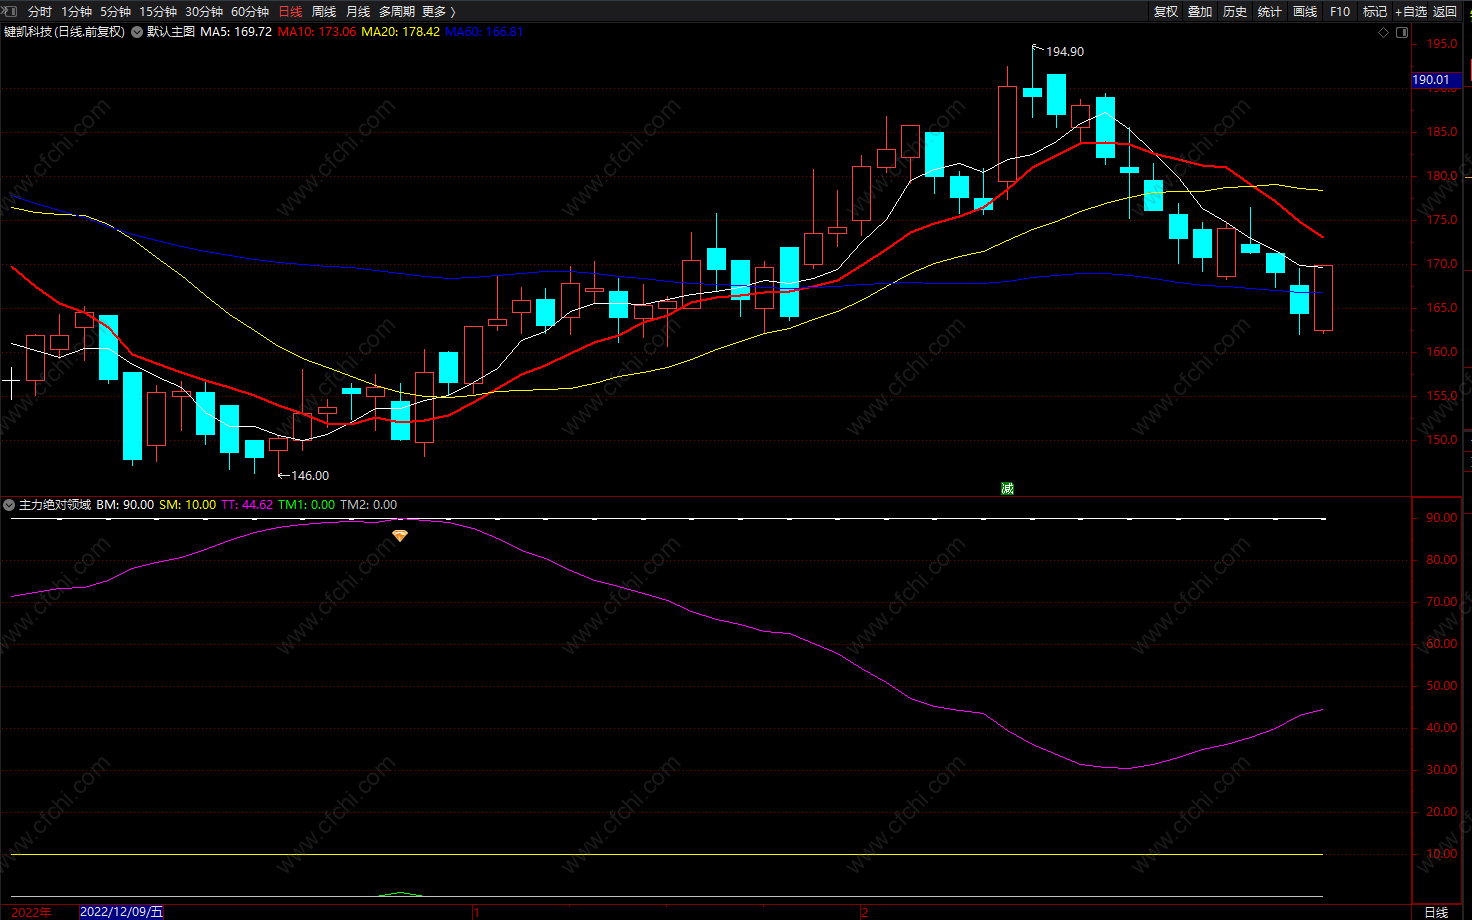The height and width of the screenshot is (920, 1472).
Task: Click the 2022年 year label on time axis
Action: 32,912
